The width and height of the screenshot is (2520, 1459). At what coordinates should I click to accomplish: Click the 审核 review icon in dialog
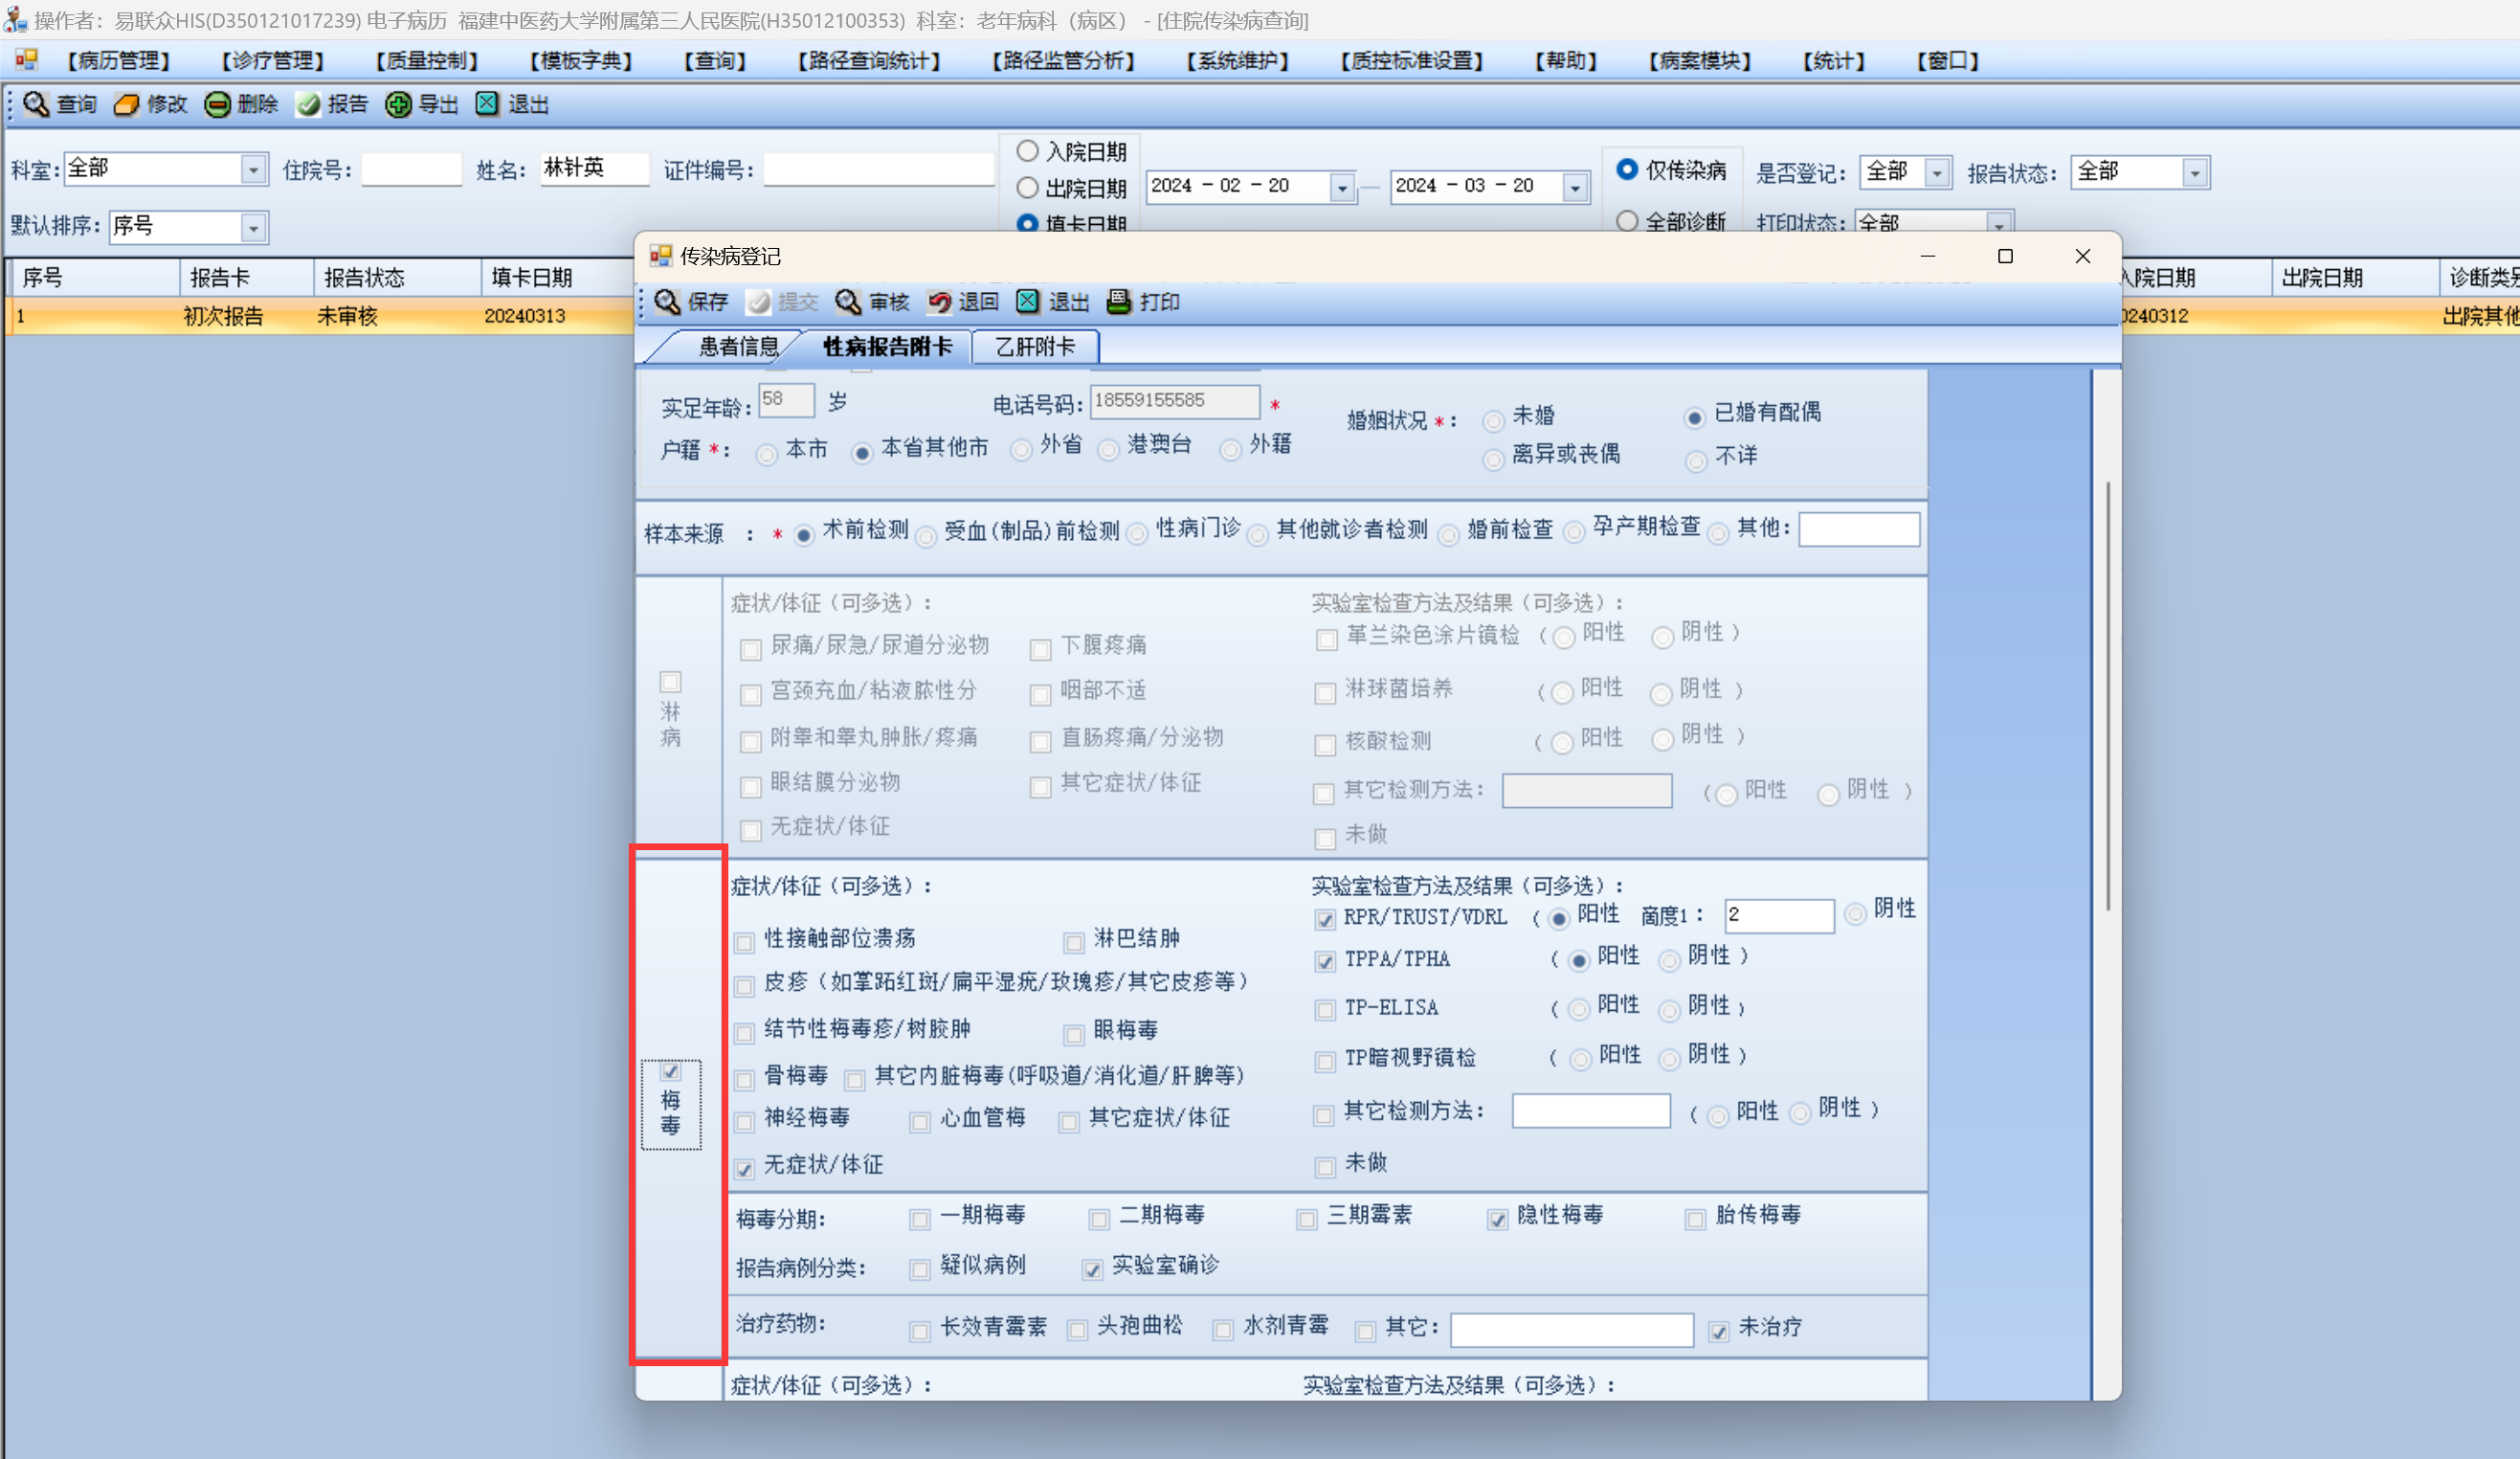[x=848, y=302]
